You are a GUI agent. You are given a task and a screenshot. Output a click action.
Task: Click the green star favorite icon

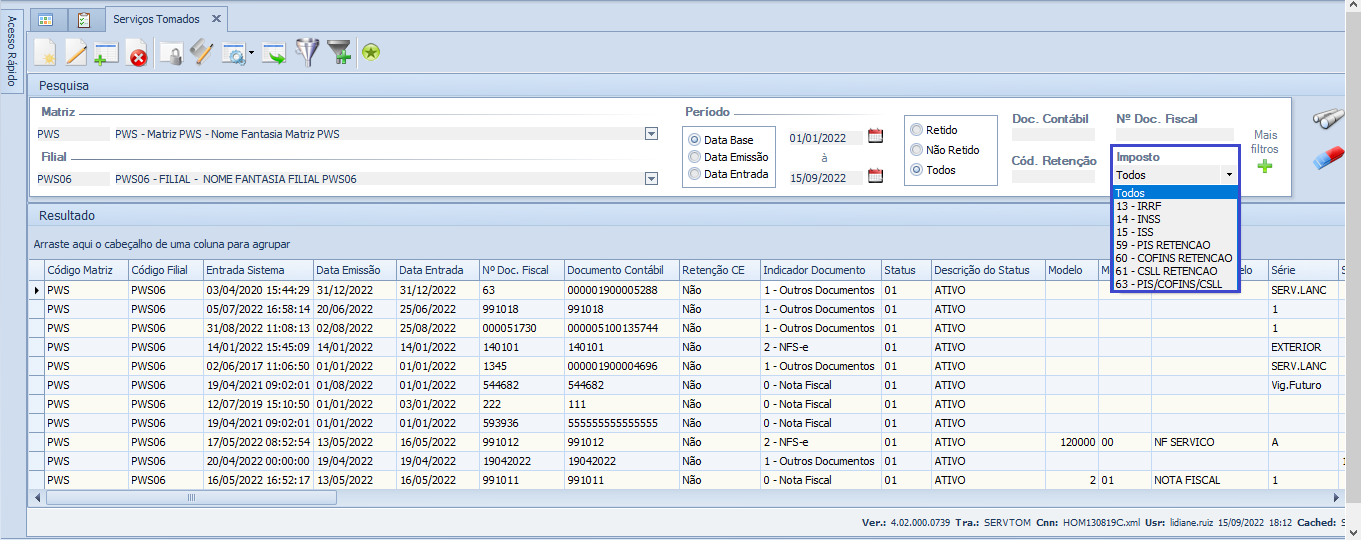pos(371,53)
